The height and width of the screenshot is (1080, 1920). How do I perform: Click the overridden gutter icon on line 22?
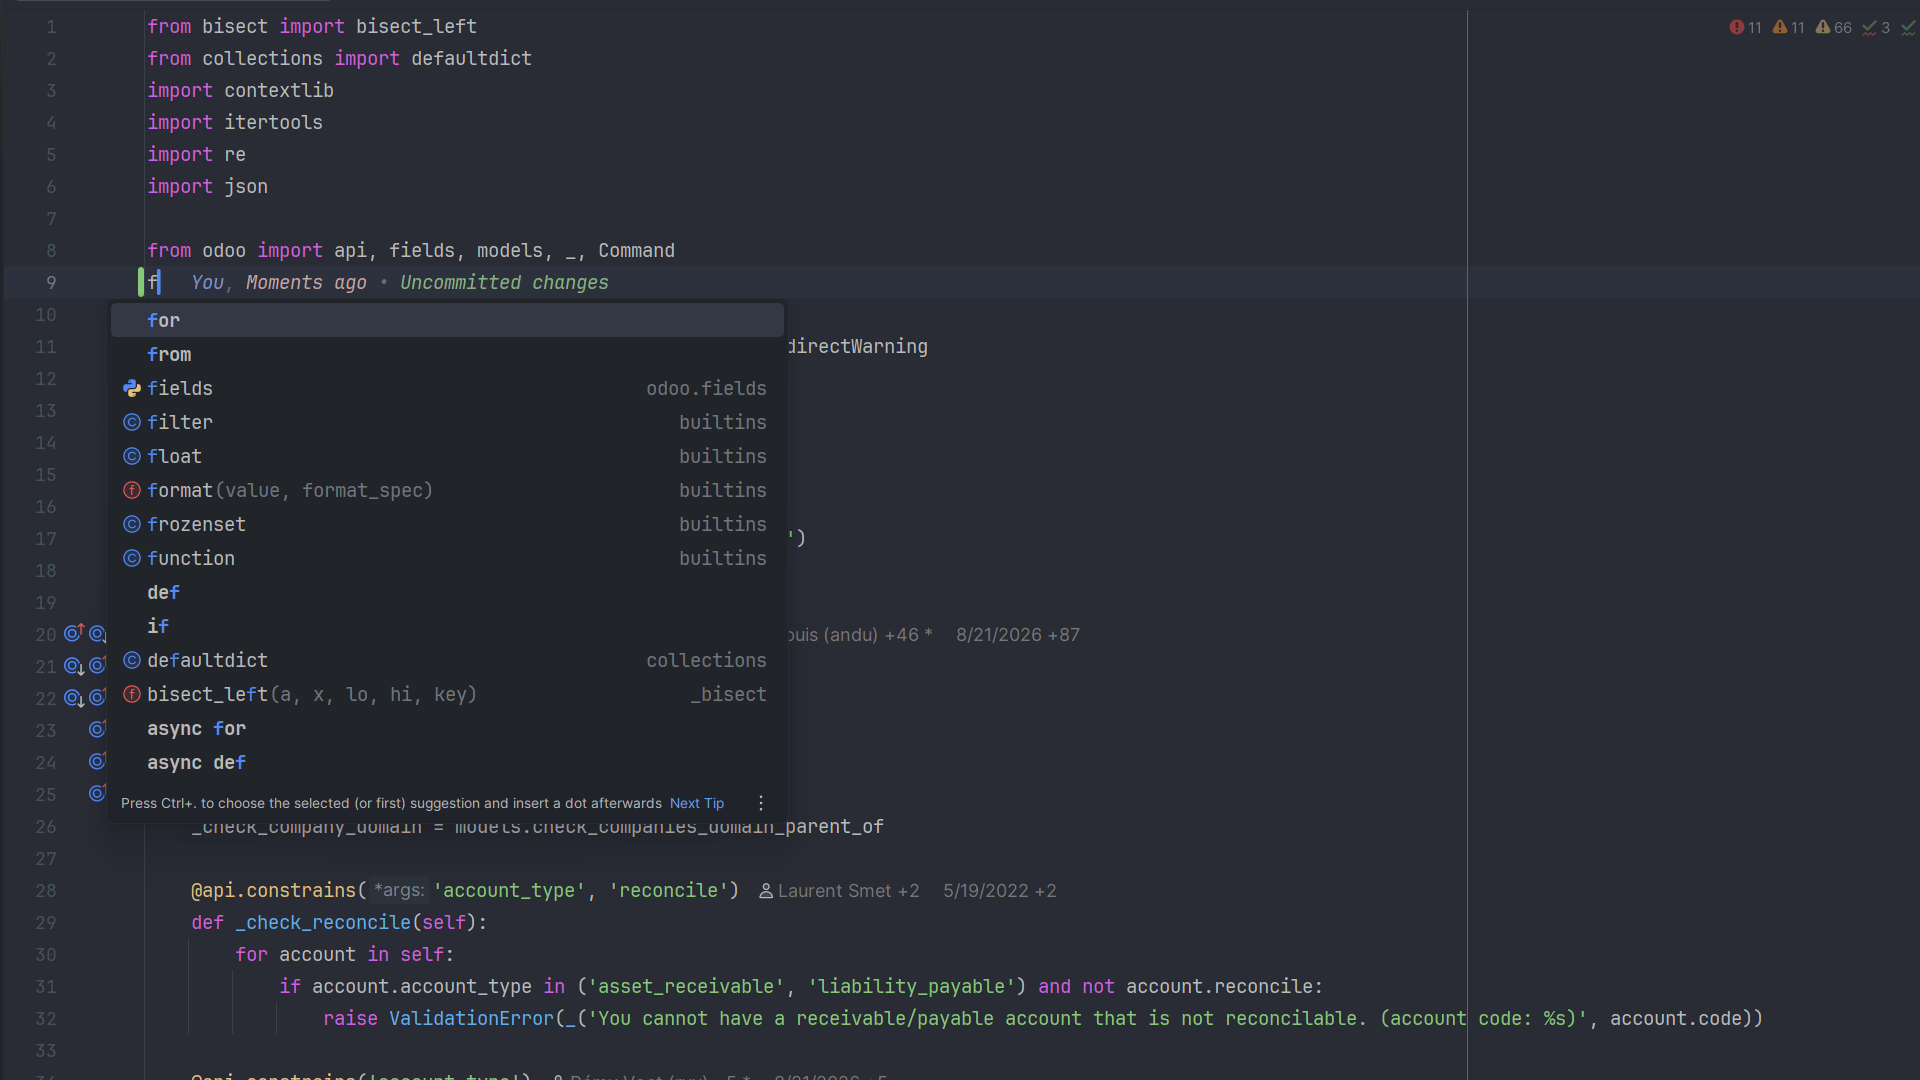[x=74, y=698]
